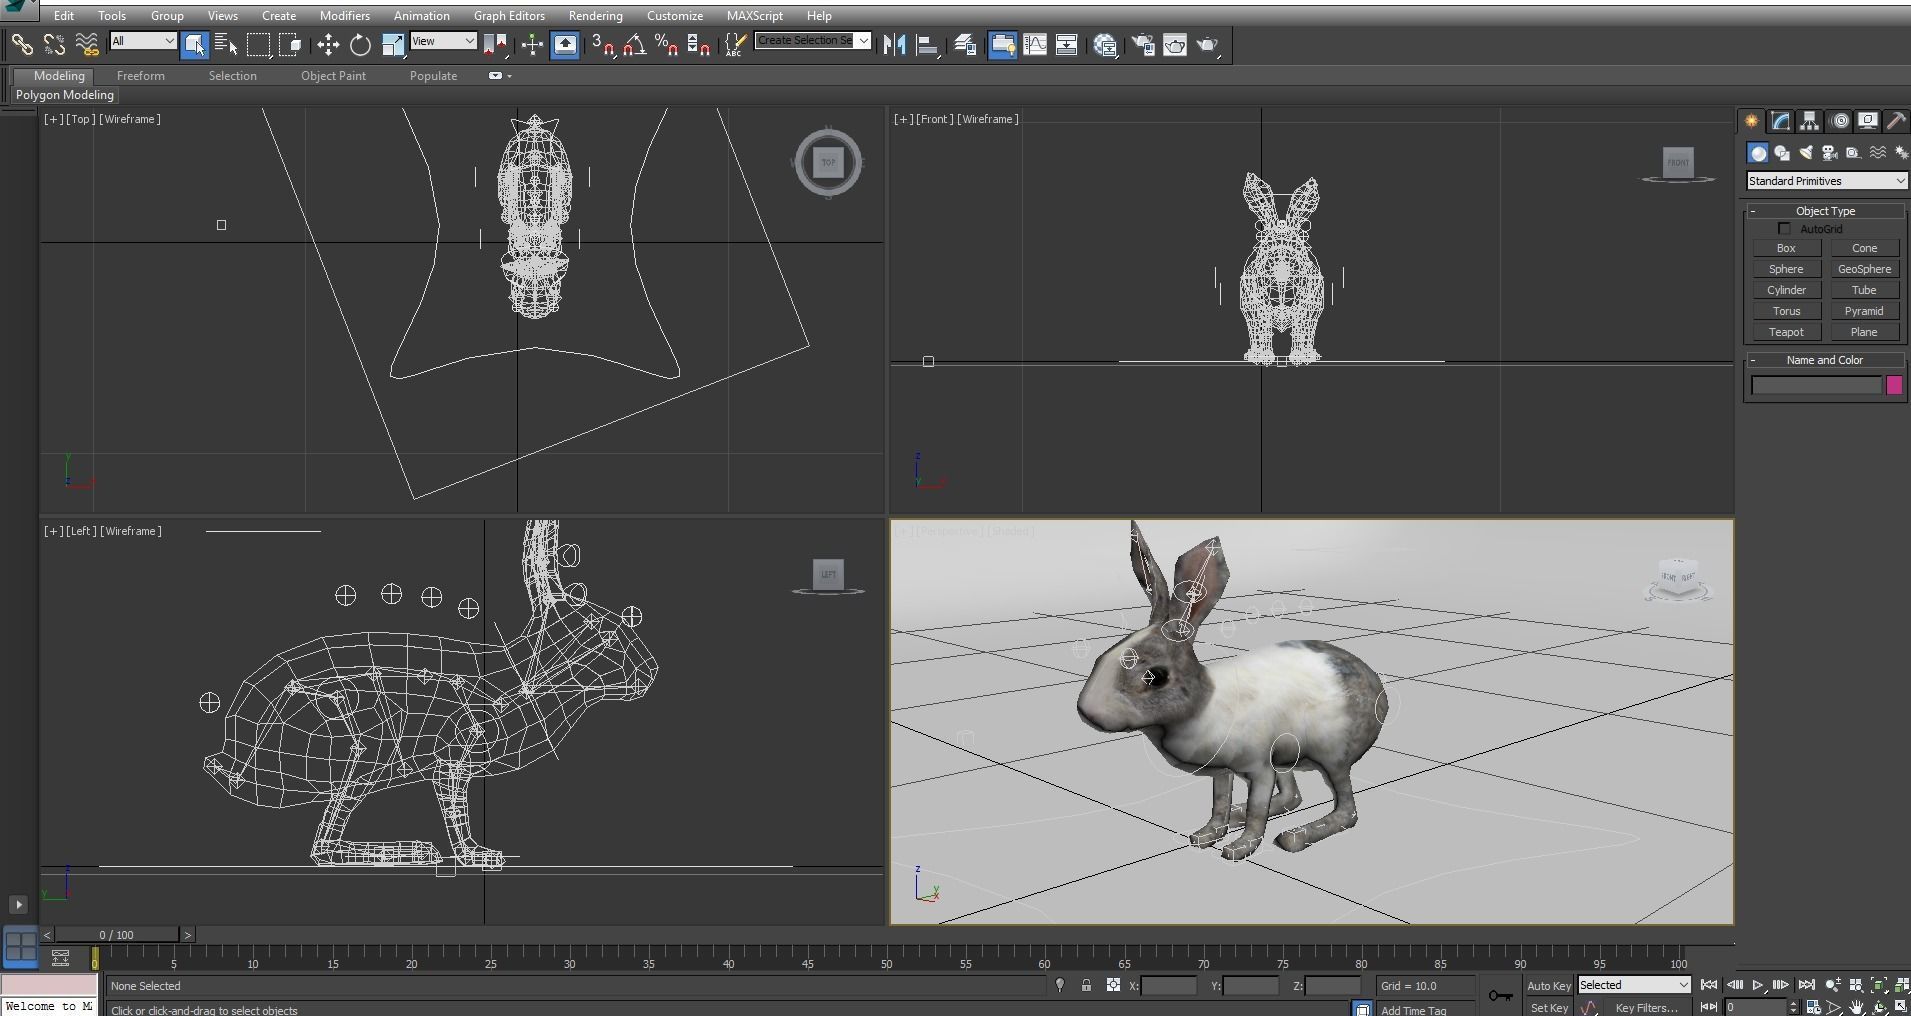Viewport: 1911px width, 1016px height.
Task: Click the Bind to Space Warp icon
Action: [x=87, y=44]
